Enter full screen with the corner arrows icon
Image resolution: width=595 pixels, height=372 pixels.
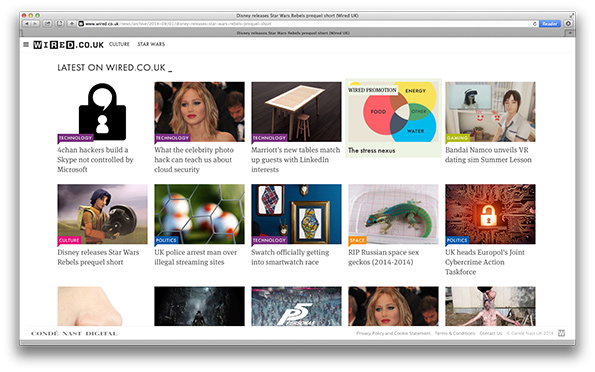pos(571,16)
